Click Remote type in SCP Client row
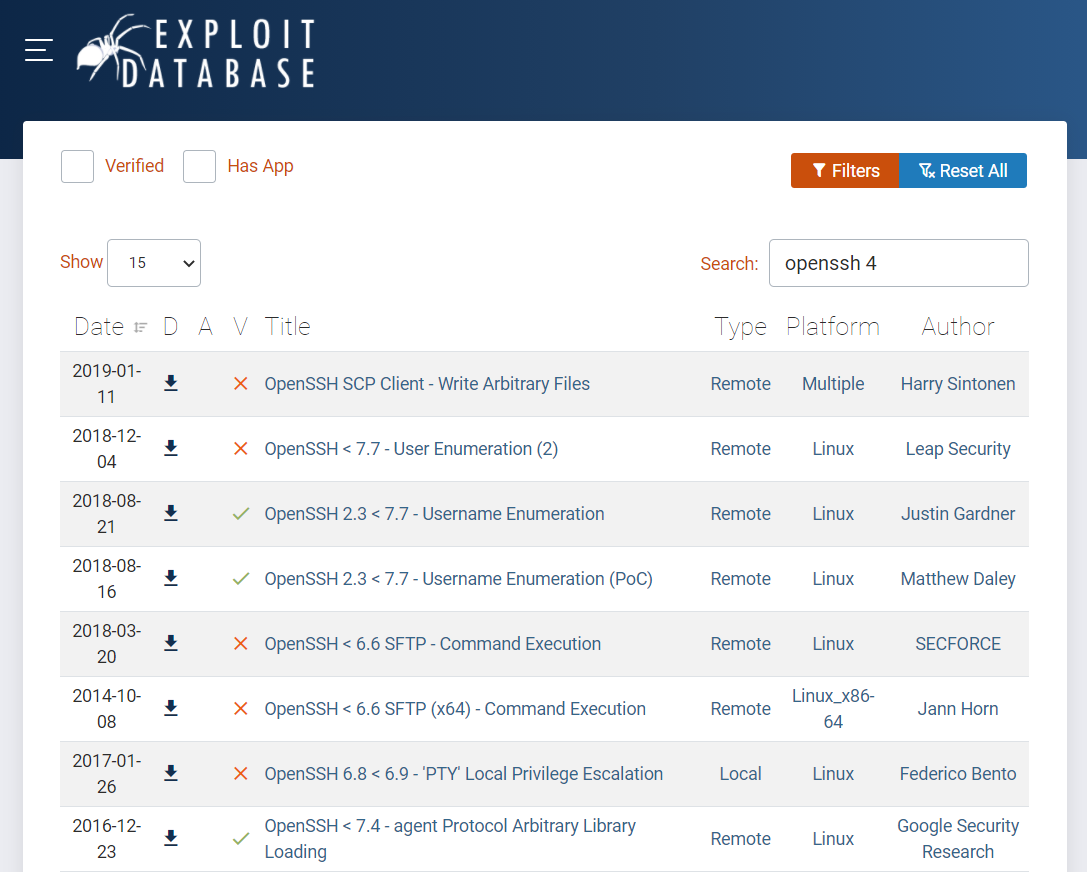 pos(740,384)
